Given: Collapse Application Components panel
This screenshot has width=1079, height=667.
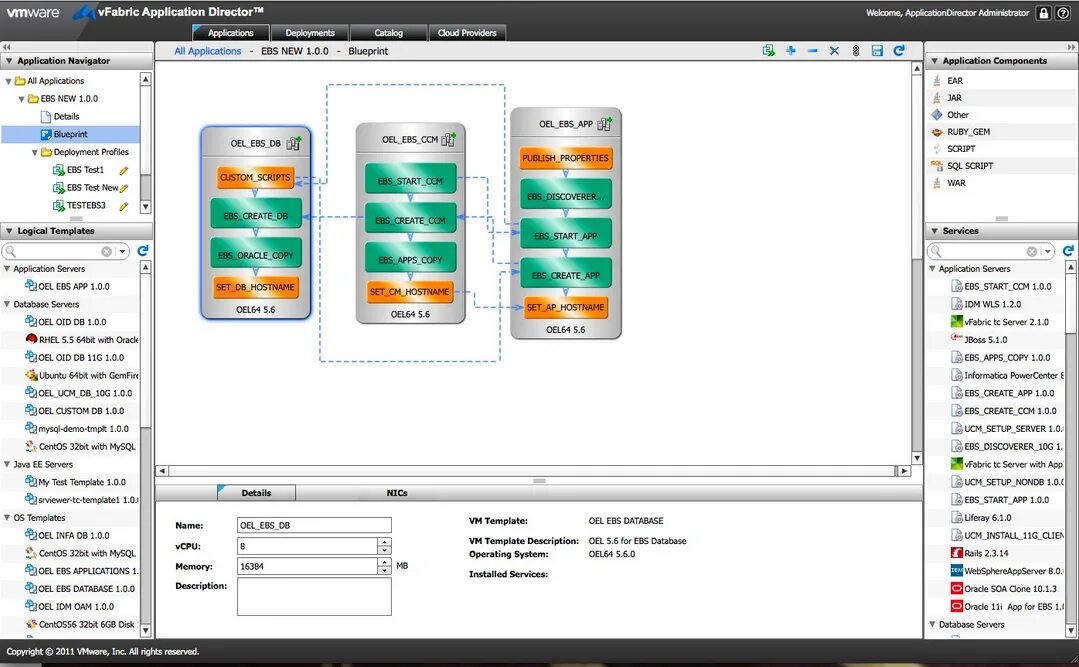Looking at the screenshot, I should point(934,61).
